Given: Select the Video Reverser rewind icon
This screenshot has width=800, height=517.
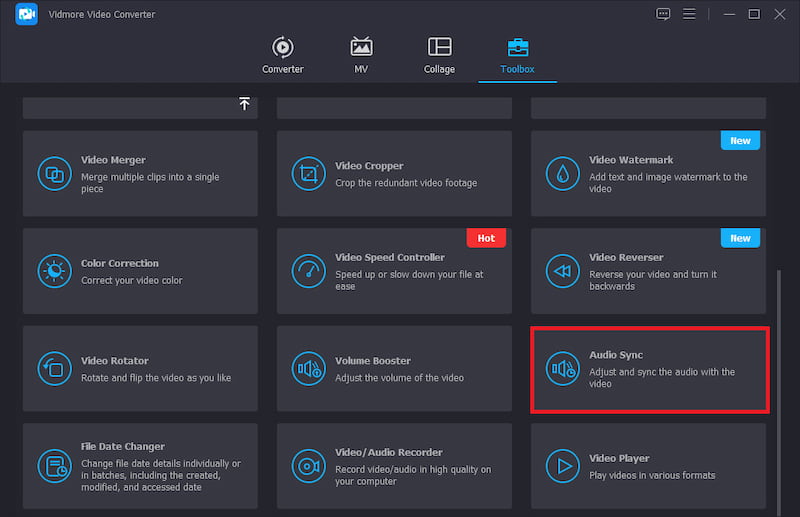Looking at the screenshot, I should pyautogui.click(x=563, y=271).
